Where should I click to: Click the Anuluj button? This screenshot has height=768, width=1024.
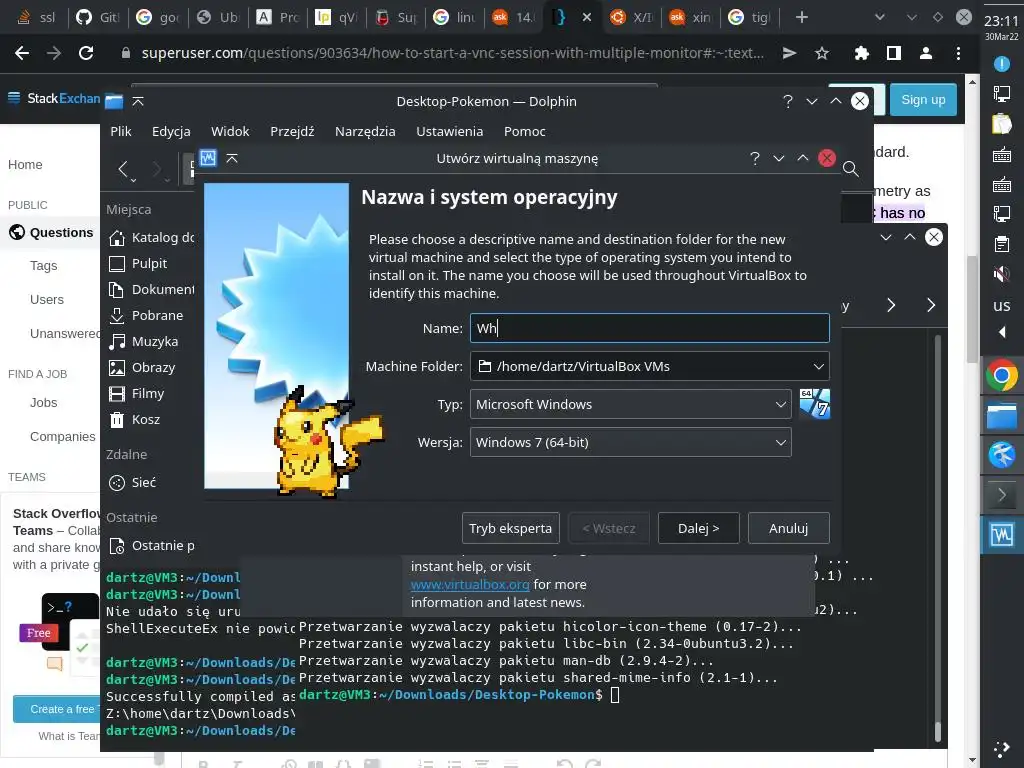(788, 528)
